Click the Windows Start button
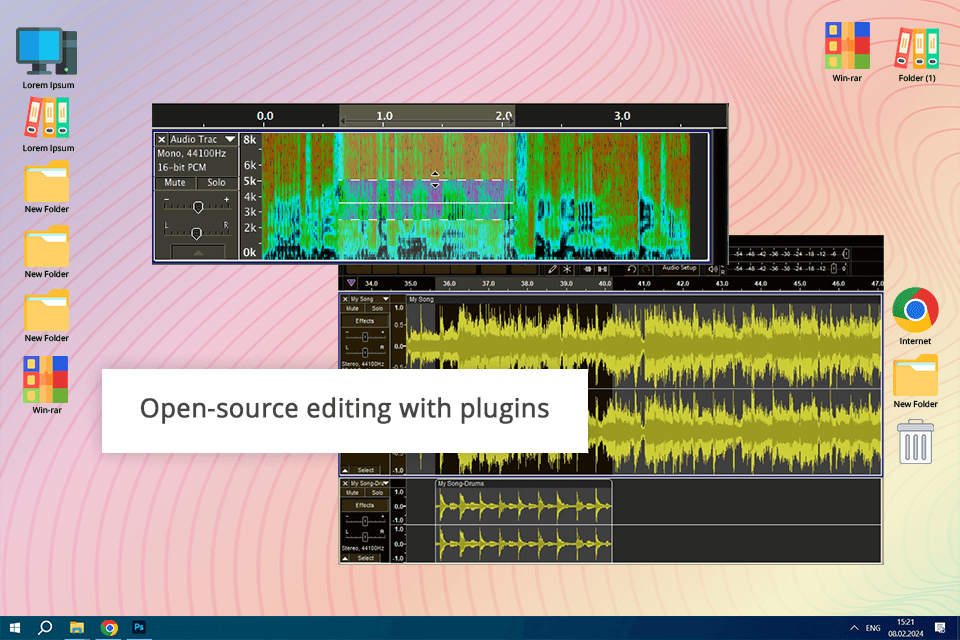Screen dimensions: 960x640 (15, 628)
